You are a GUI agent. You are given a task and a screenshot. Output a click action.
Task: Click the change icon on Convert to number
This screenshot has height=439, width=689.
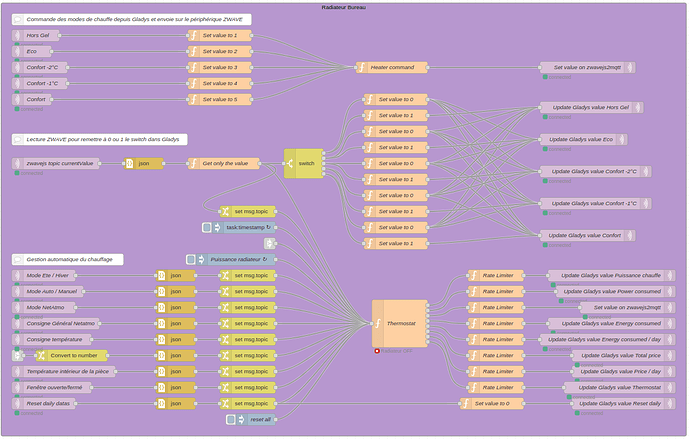click(x=41, y=355)
